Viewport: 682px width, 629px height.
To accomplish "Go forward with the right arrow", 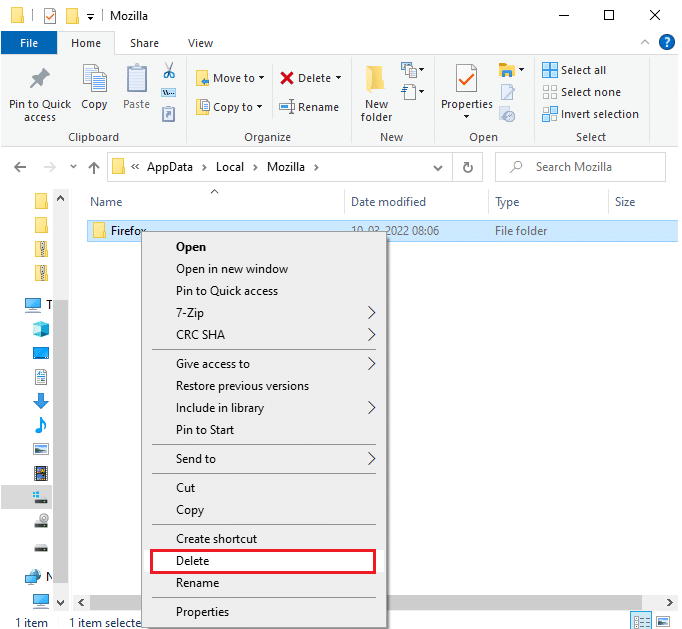I will coord(50,167).
